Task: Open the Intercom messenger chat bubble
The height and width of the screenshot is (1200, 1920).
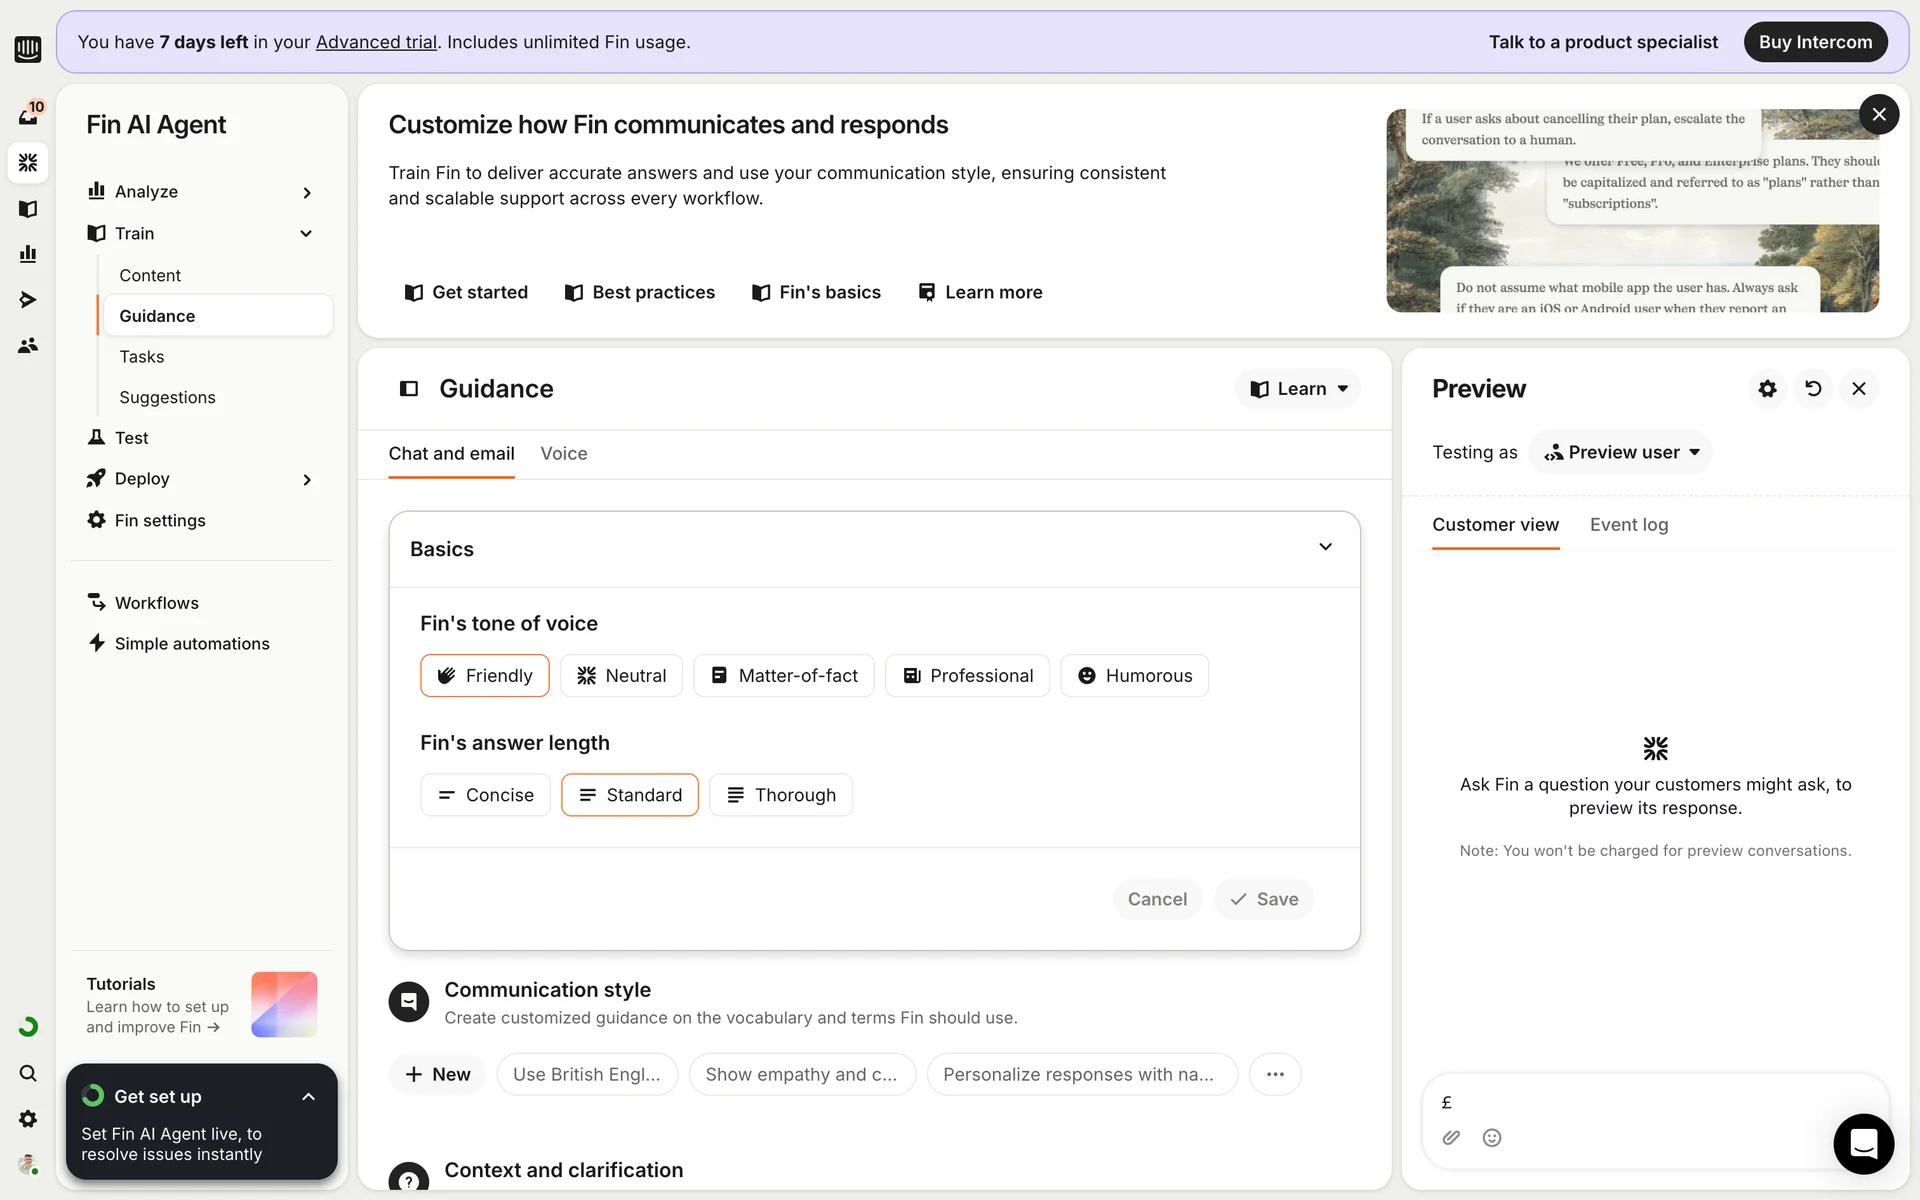Action: pos(1863,1143)
